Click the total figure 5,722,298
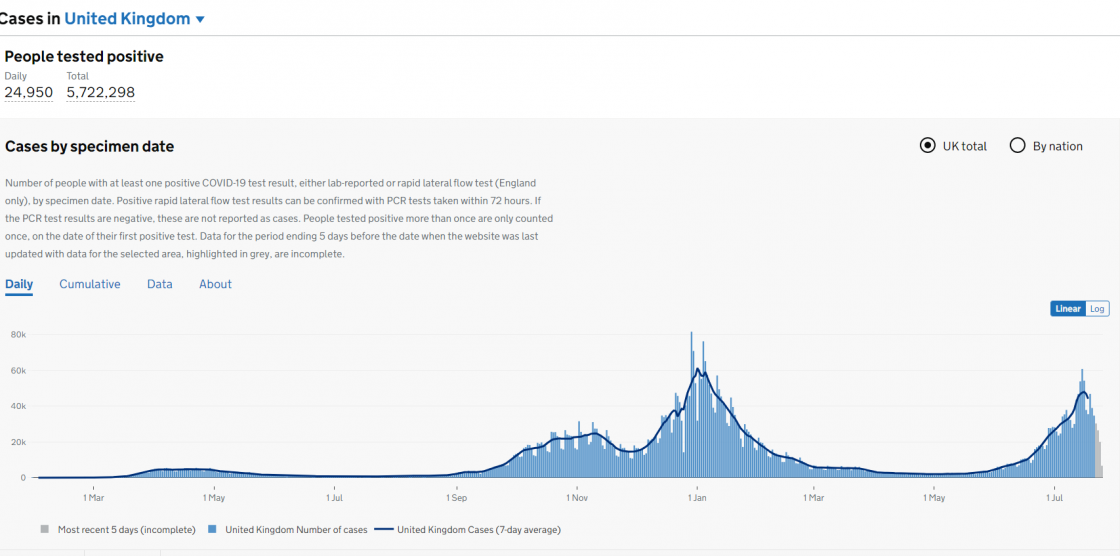The width and height of the screenshot is (1120, 556). click(100, 93)
